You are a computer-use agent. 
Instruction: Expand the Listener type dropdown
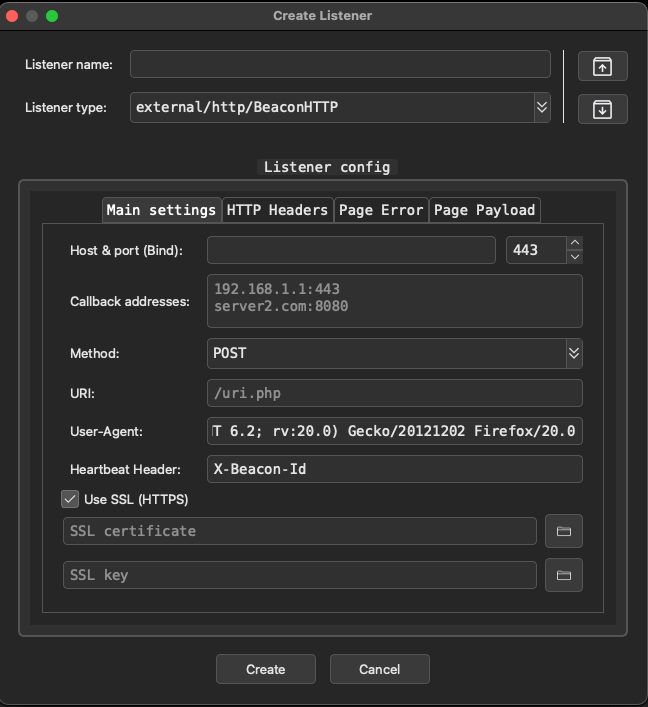click(x=542, y=107)
